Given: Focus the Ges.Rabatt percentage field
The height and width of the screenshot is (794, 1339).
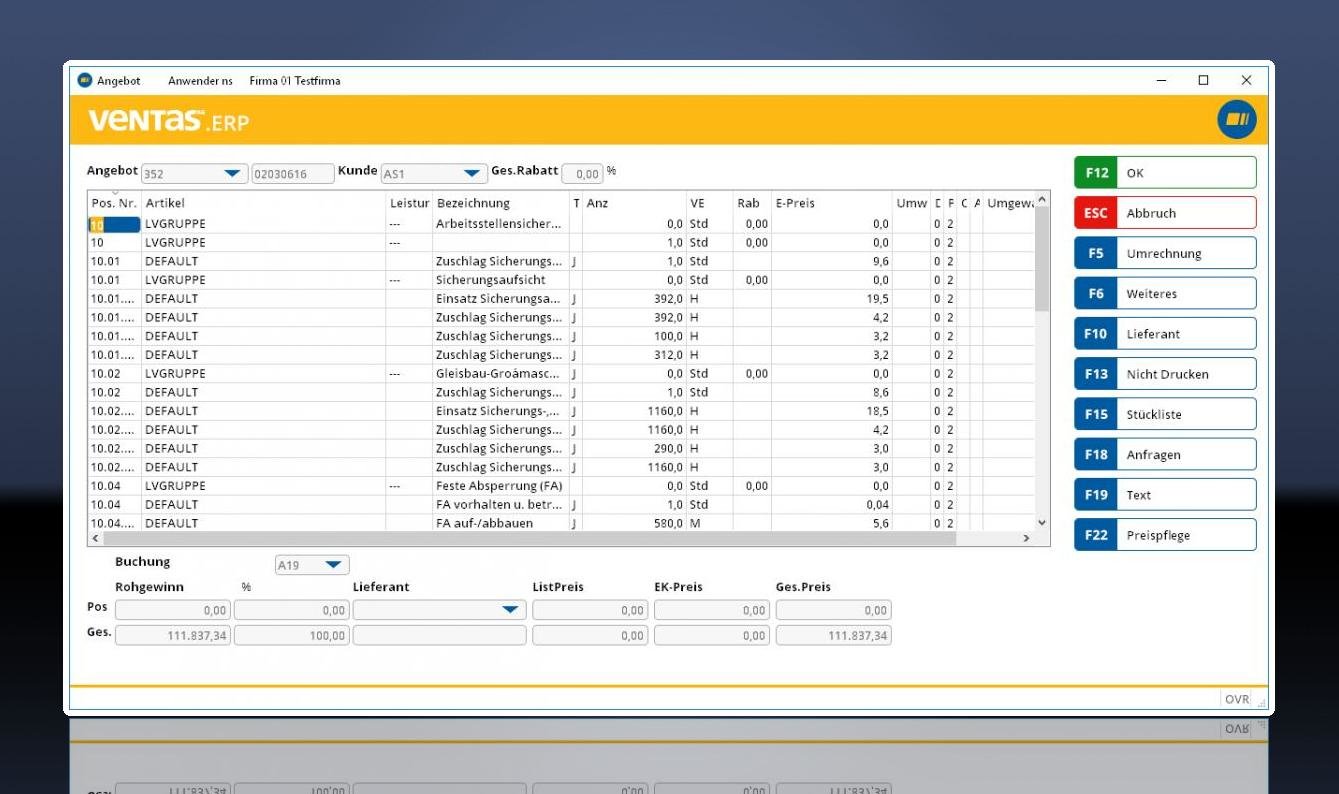Looking at the screenshot, I should click(x=583, y=174).
